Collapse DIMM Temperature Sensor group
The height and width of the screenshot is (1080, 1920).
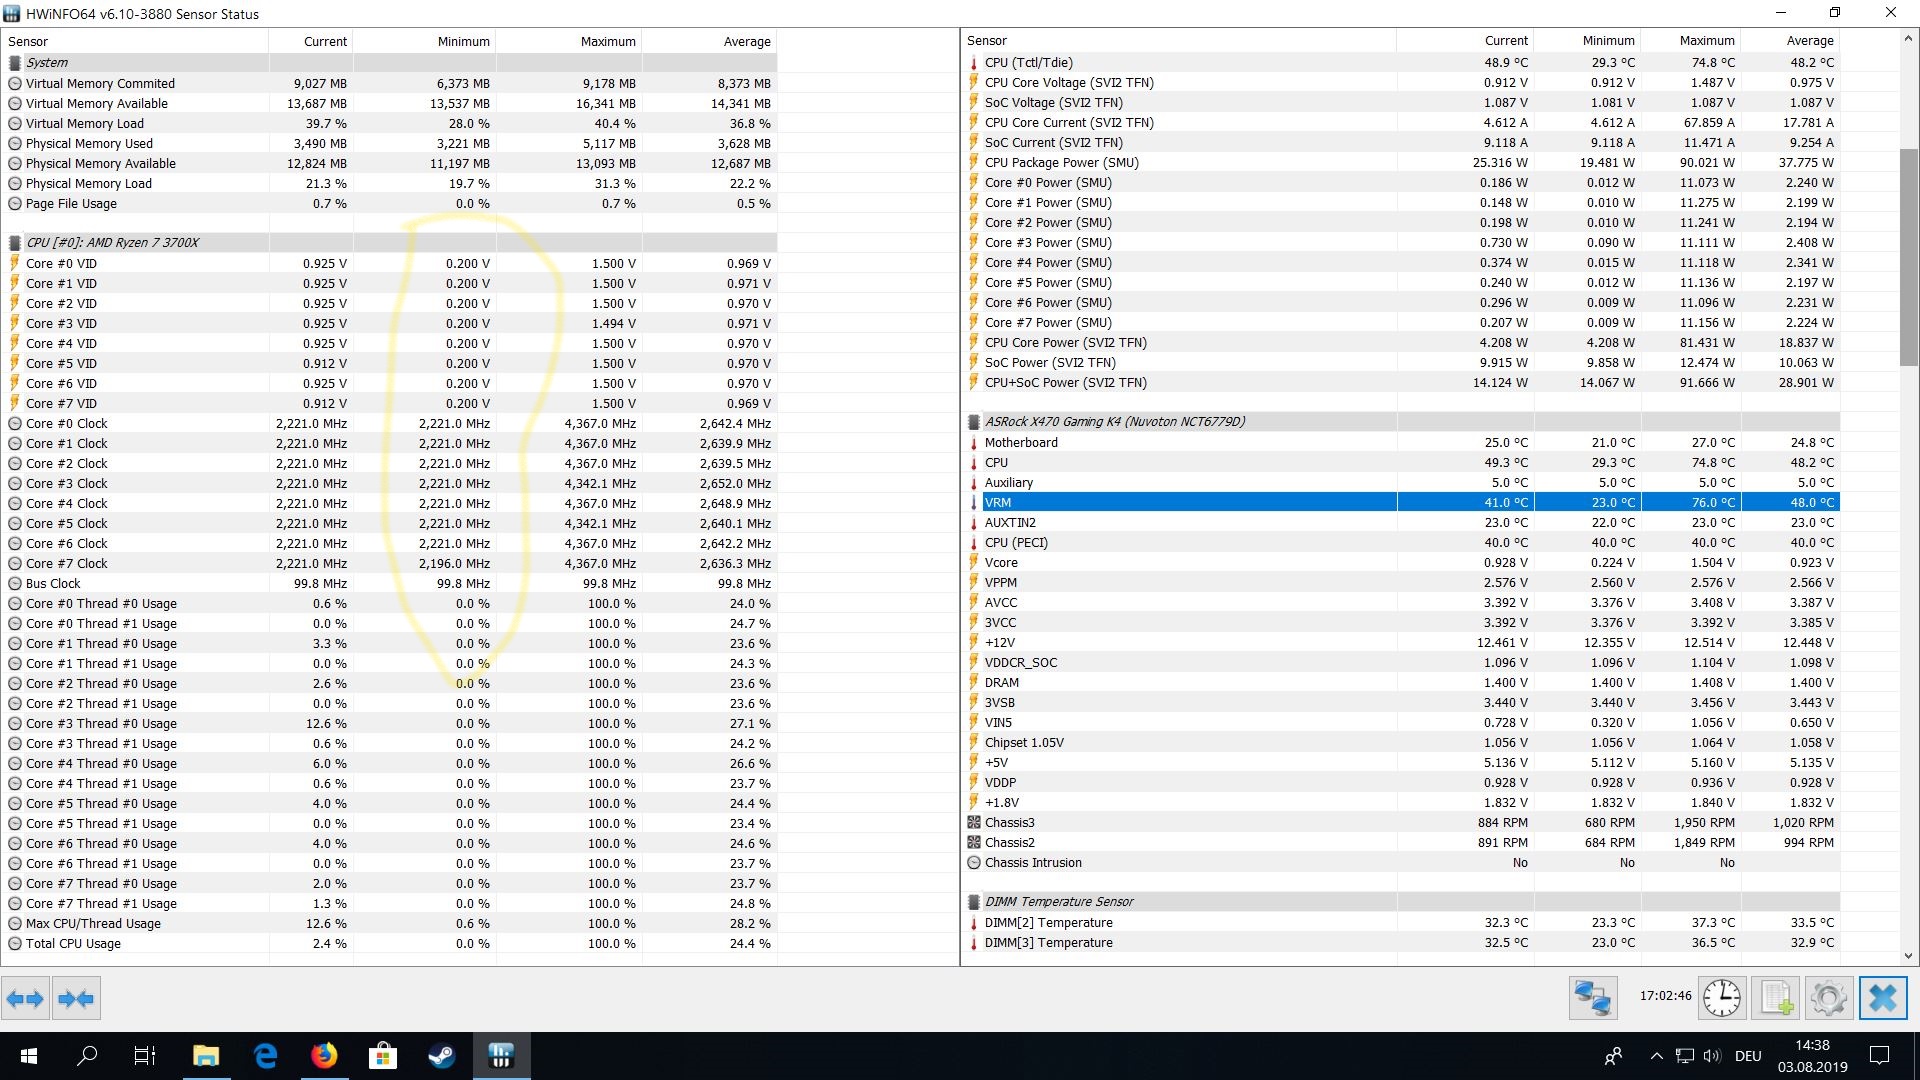click(x=1058, y=901)
